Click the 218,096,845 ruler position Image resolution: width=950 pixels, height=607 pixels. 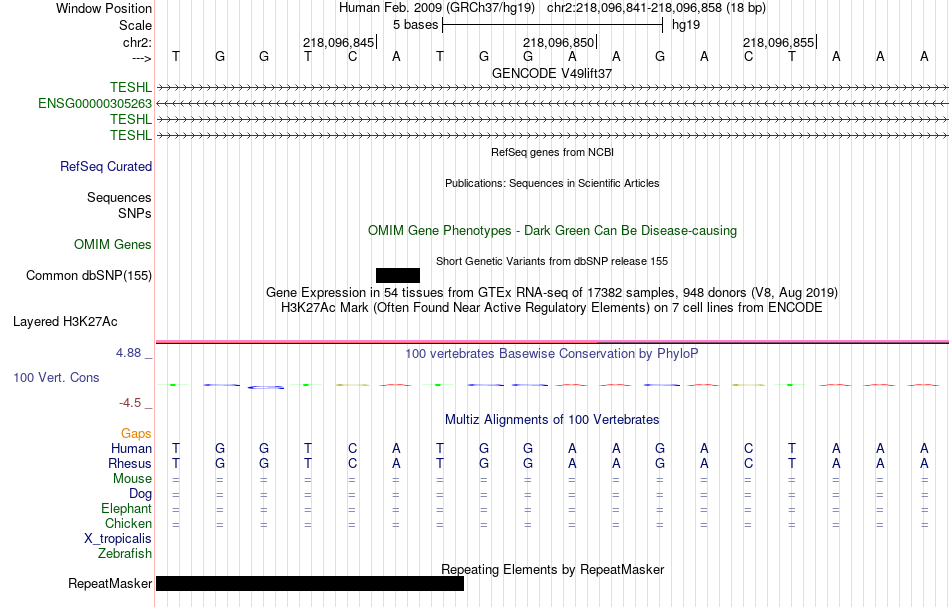(x=339, y=42)
